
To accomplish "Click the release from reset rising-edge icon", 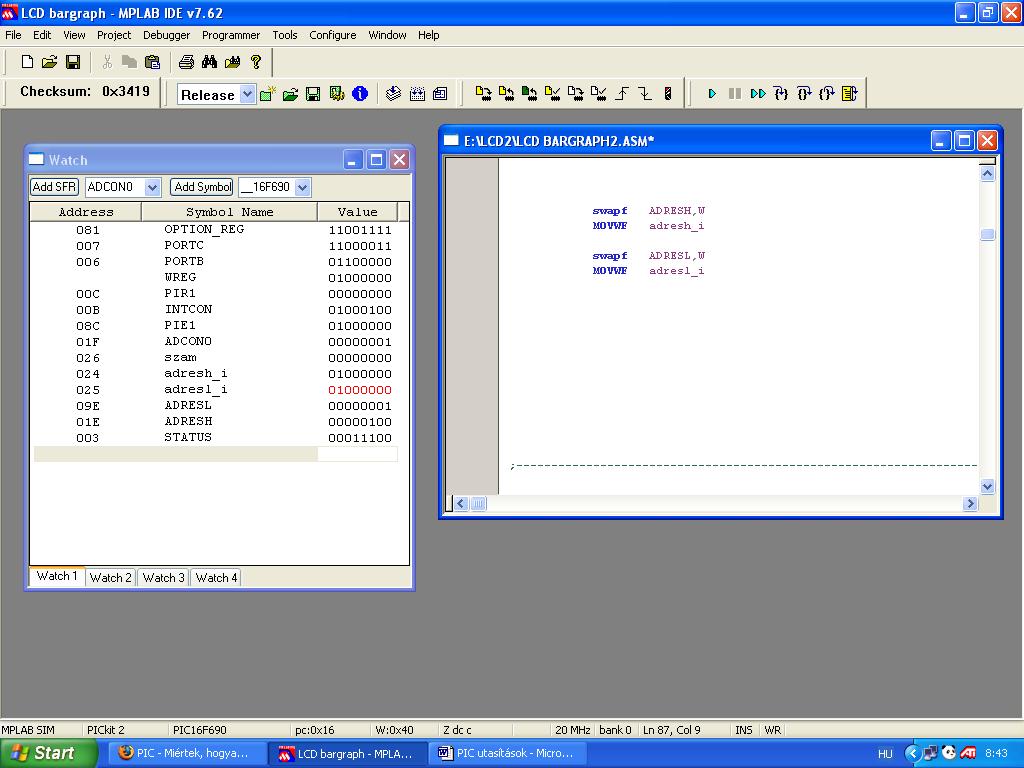I will tap(622, 94).
